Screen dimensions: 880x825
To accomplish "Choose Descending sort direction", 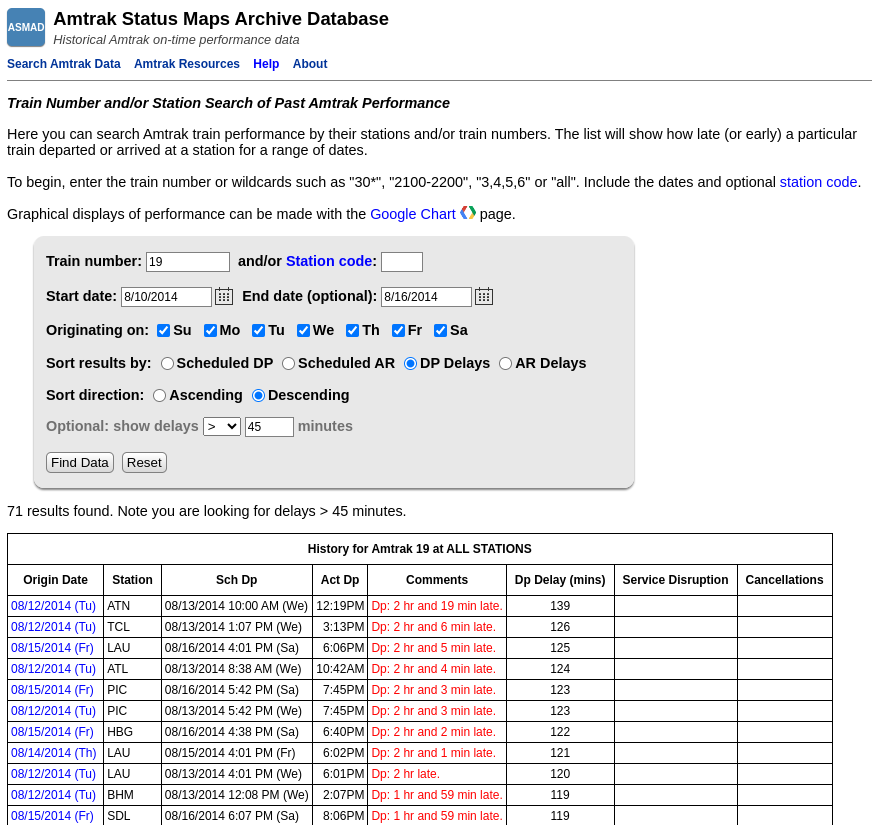I will click(x=258, y=396).
